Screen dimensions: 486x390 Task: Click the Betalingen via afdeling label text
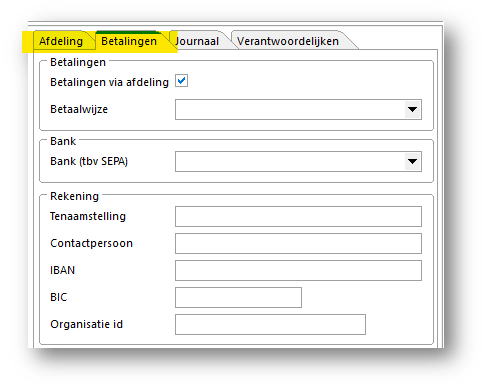coord(109,82)
